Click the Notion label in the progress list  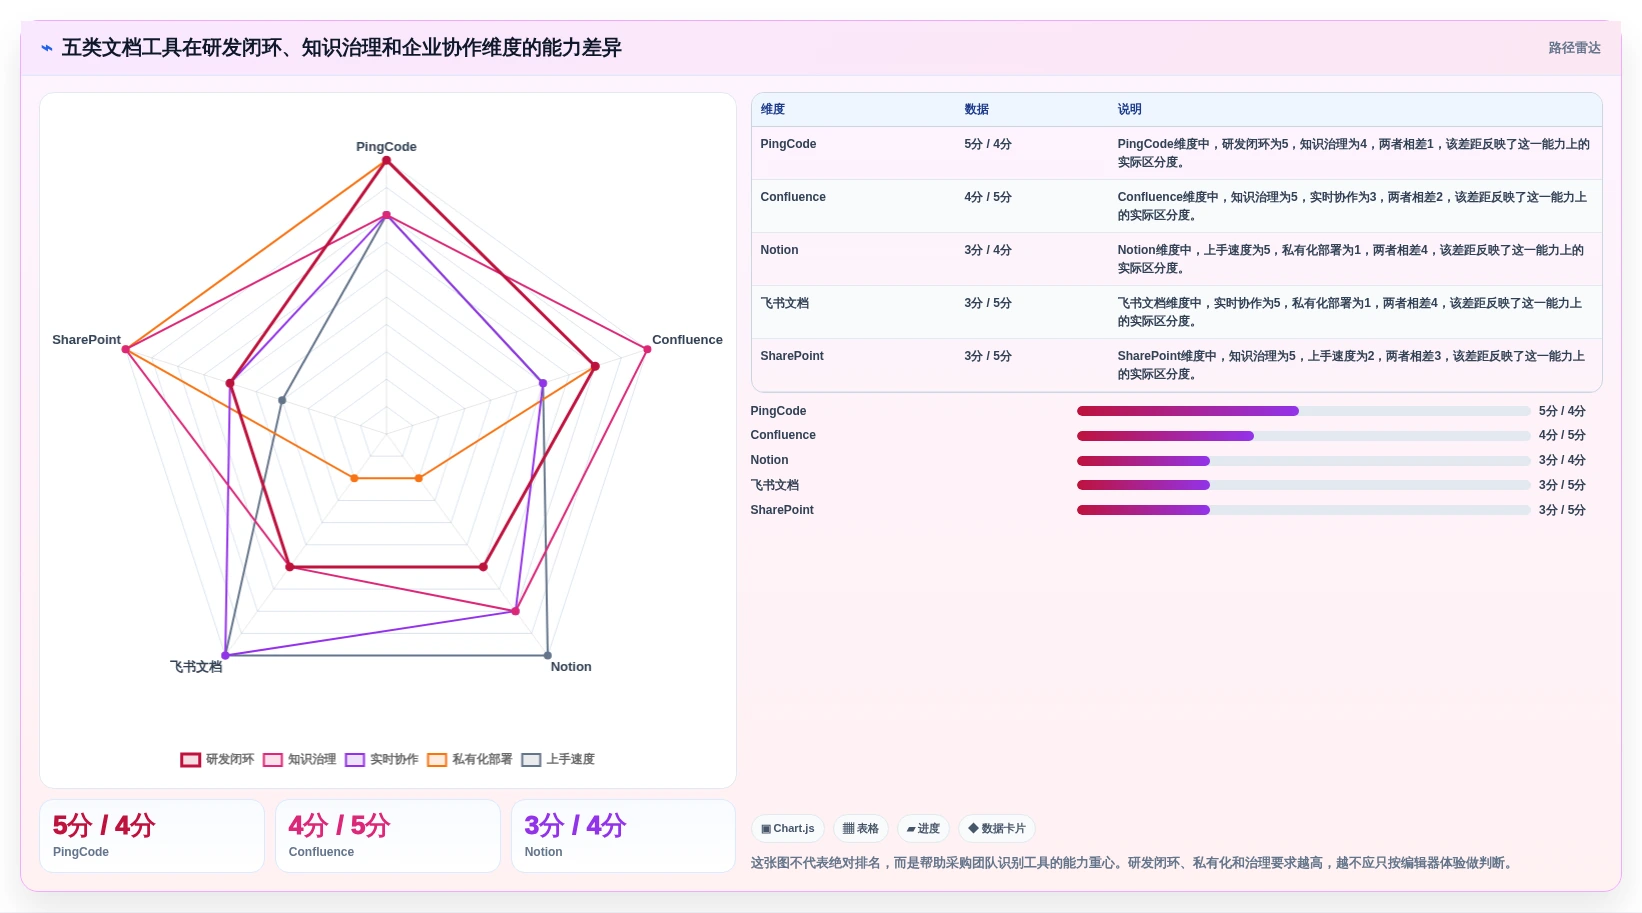coord(769,460)
